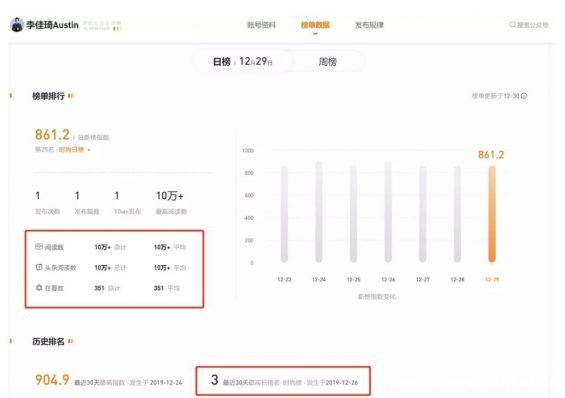Open the 日榜 12月29日 date selector

243,62
